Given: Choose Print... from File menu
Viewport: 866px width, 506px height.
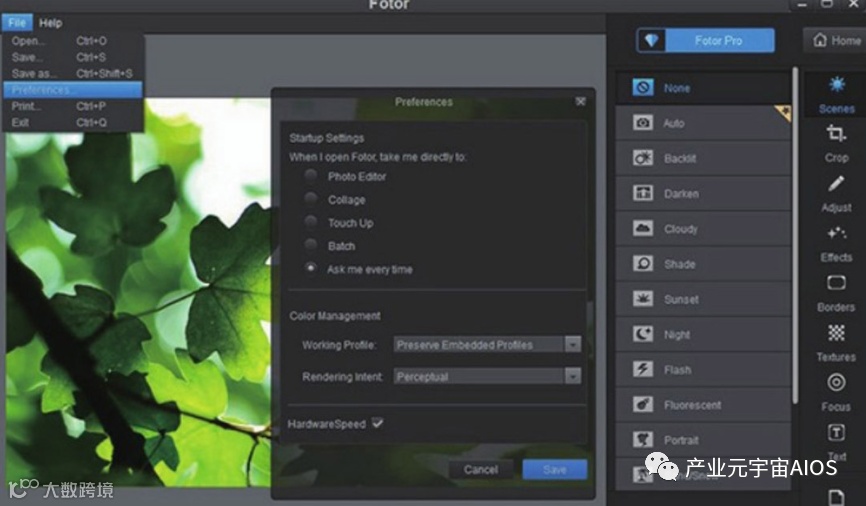Looking at the screenshot, I should [72, 106].
